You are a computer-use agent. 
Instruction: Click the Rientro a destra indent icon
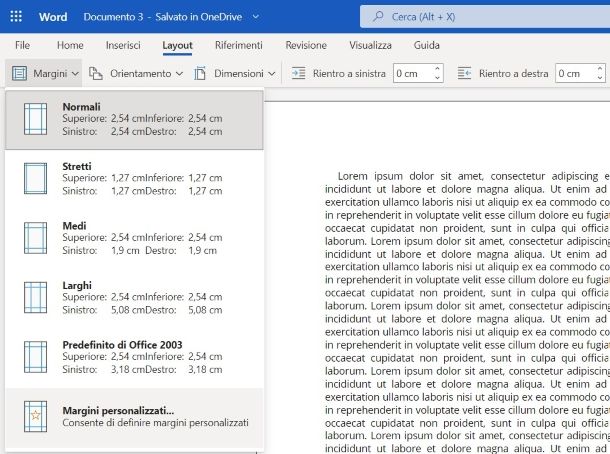(464, 73)
